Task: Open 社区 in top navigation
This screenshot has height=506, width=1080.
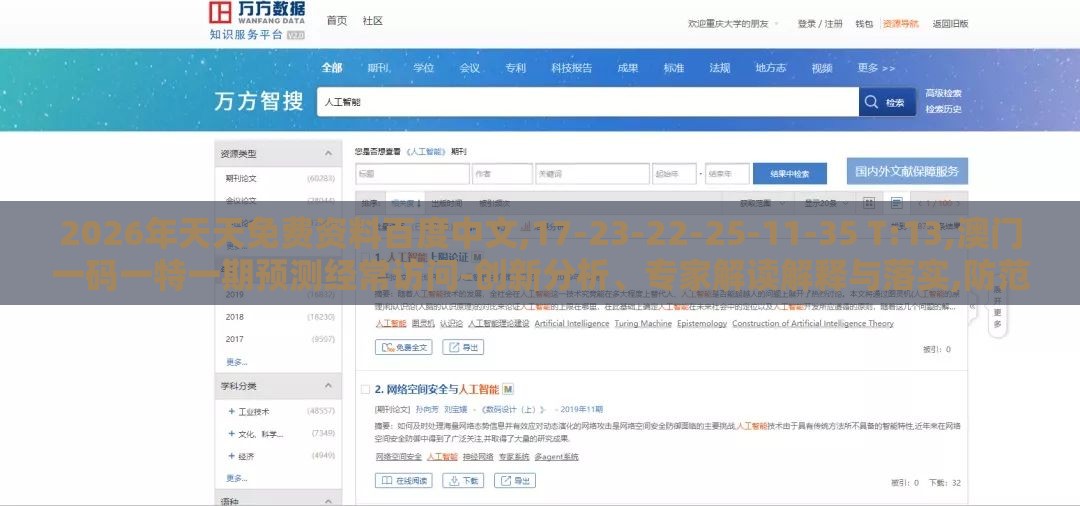Action: coord(373,21)
